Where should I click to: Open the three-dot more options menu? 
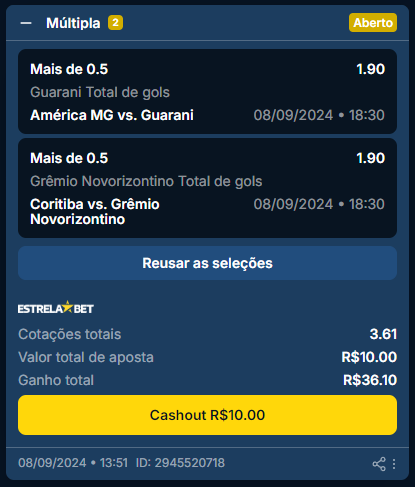tap(394, 464)
